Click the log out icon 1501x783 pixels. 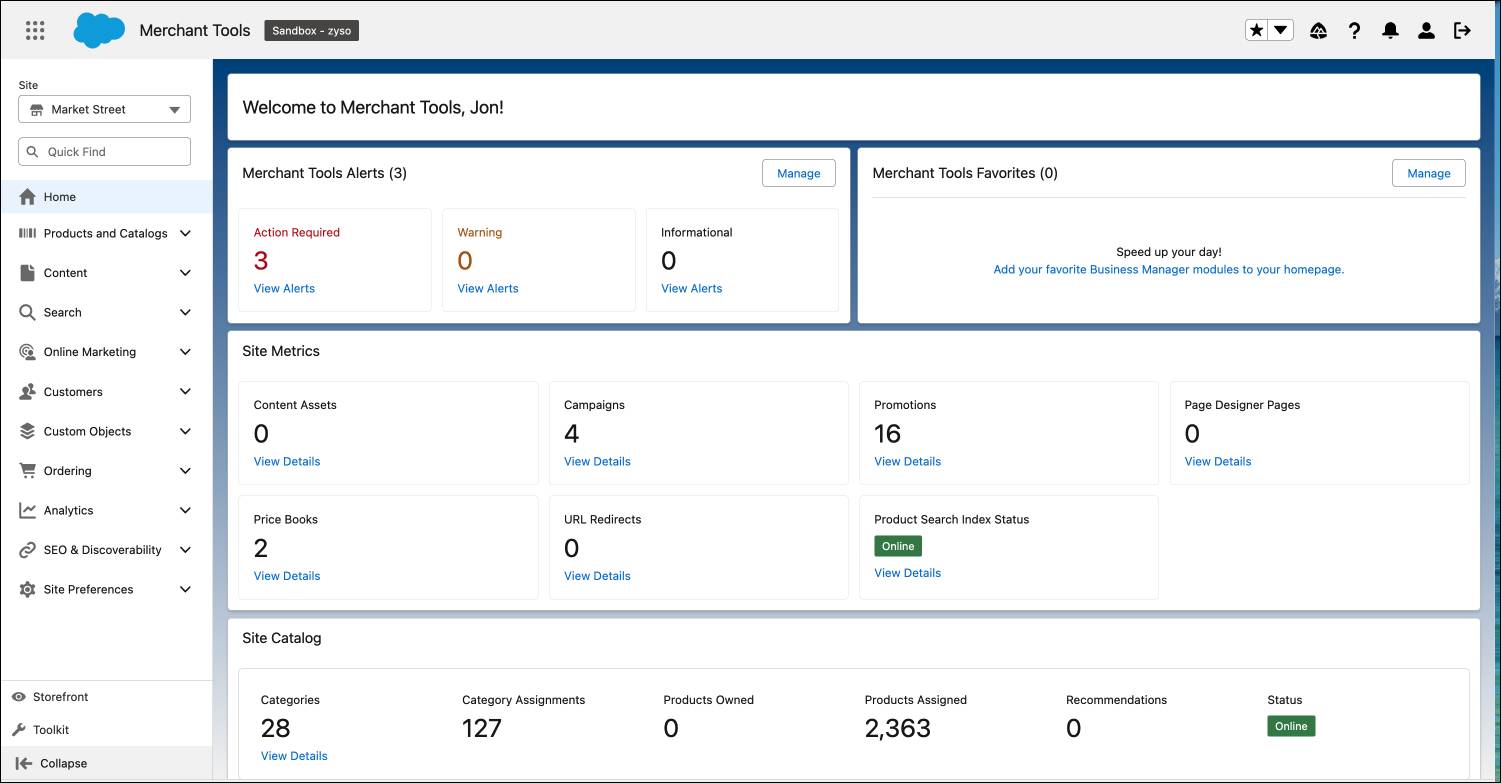coord(1462,31)
